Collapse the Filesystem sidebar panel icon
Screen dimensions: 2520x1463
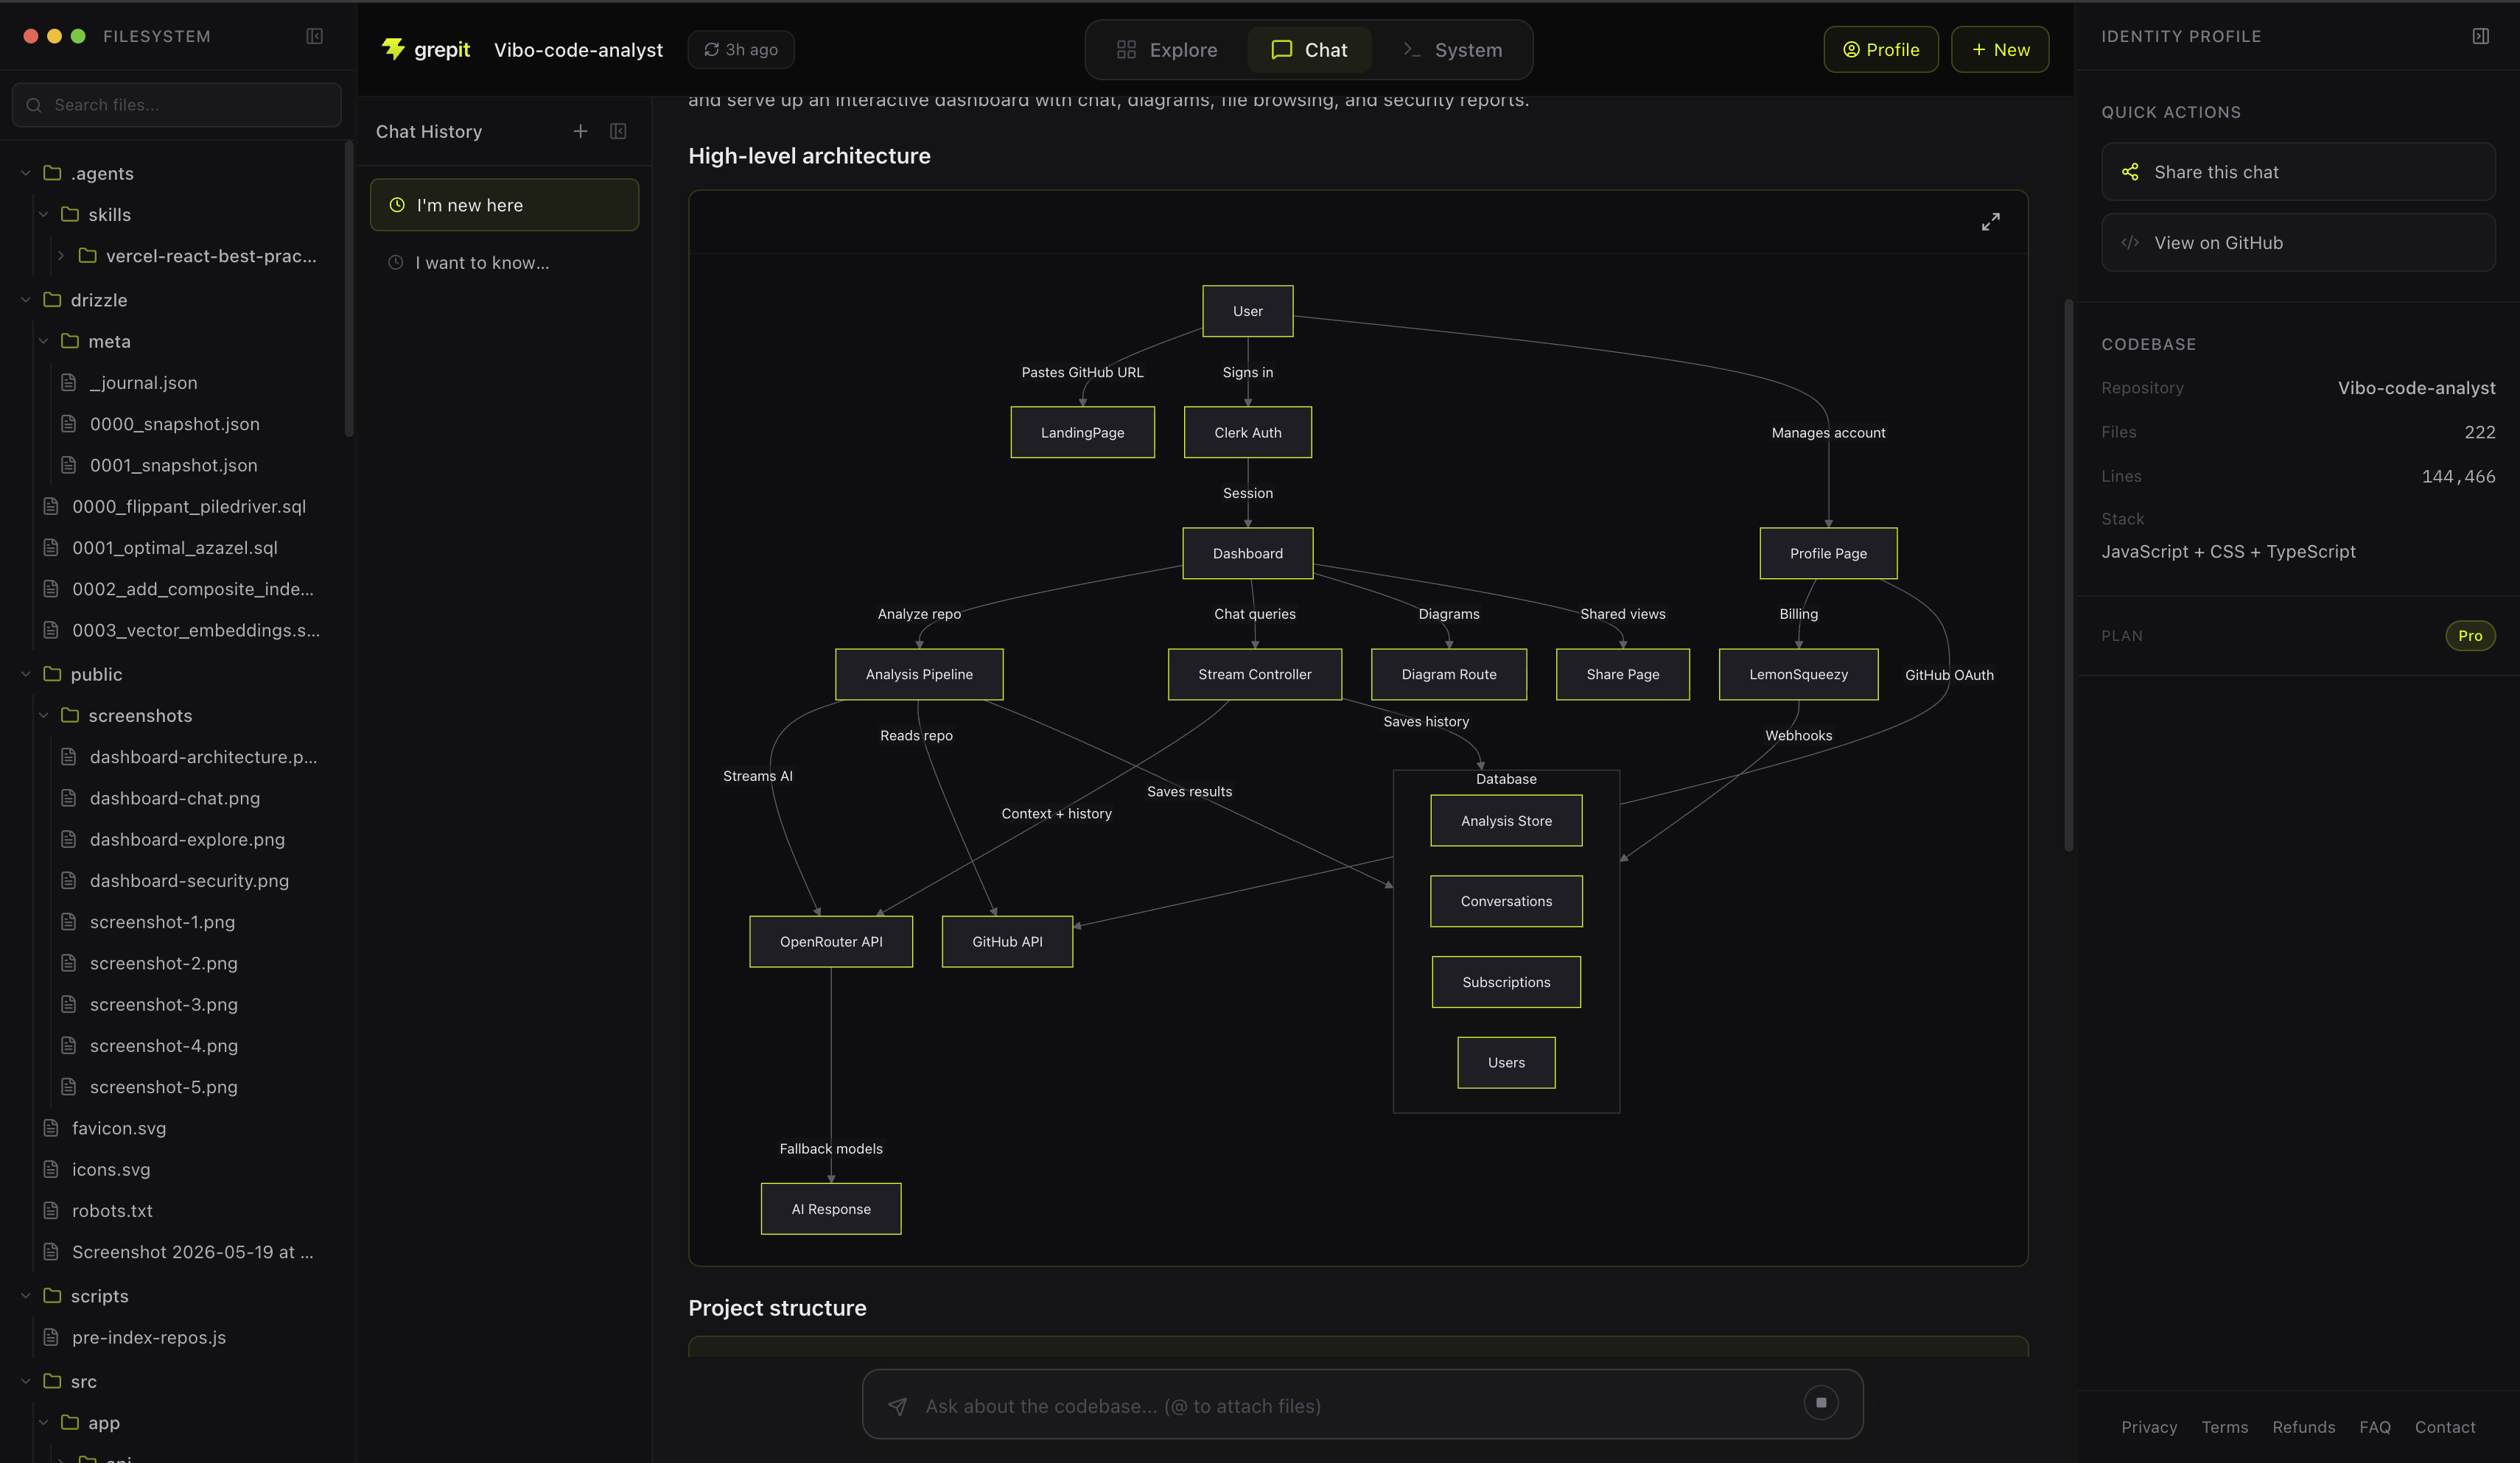pyautogui.click(x=314, y=36)
